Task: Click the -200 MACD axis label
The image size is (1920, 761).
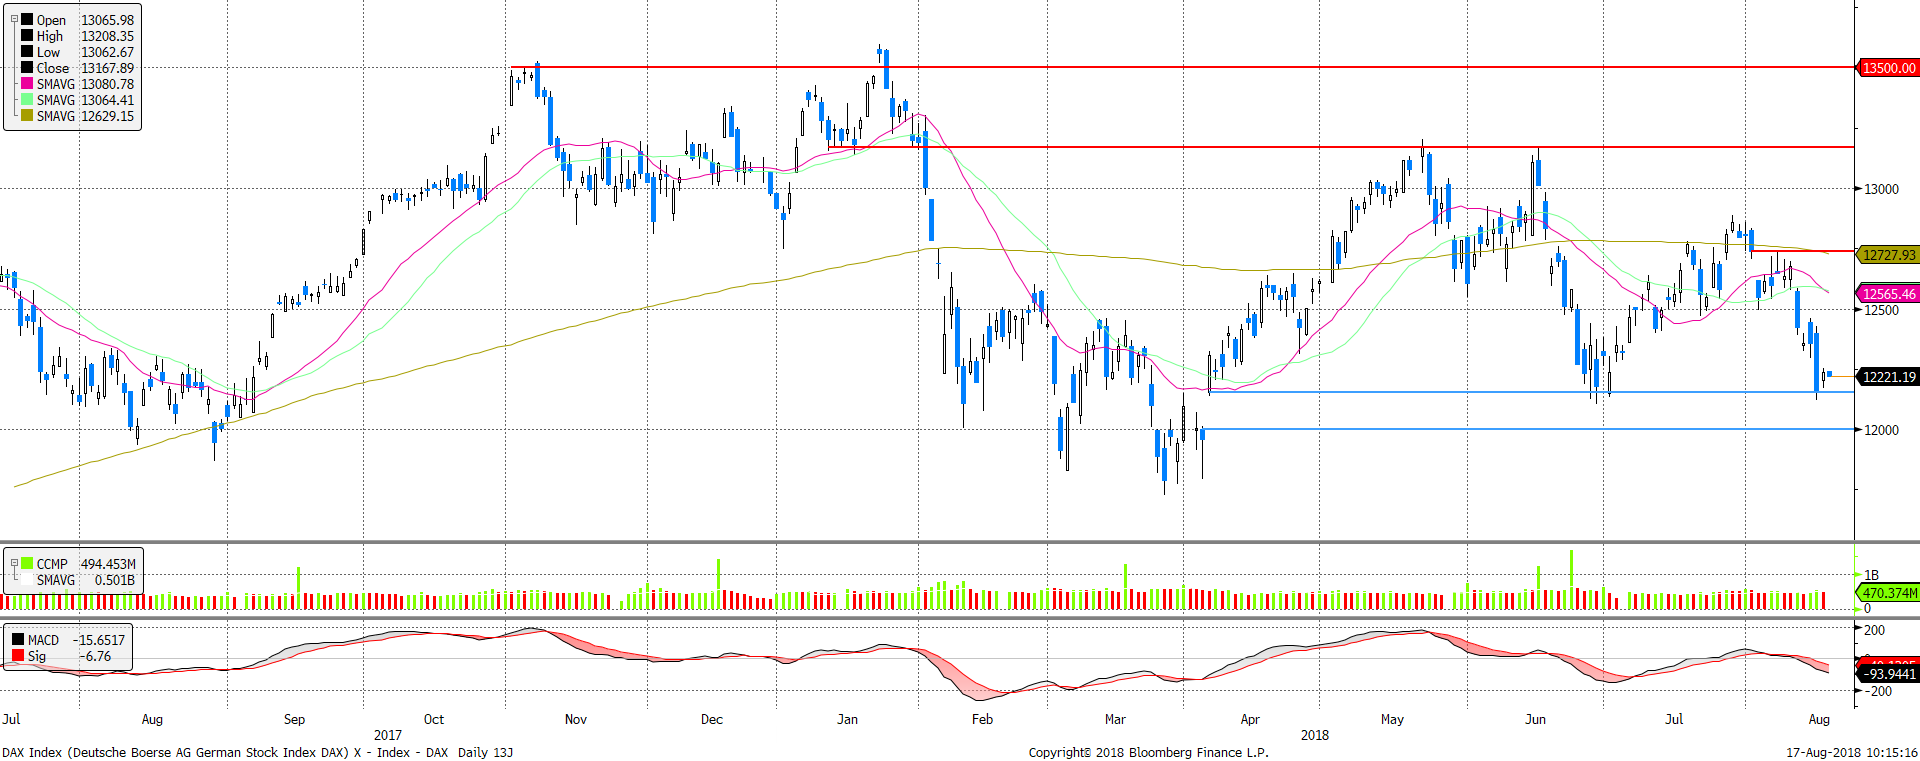Action: (x=1878, y=691)
